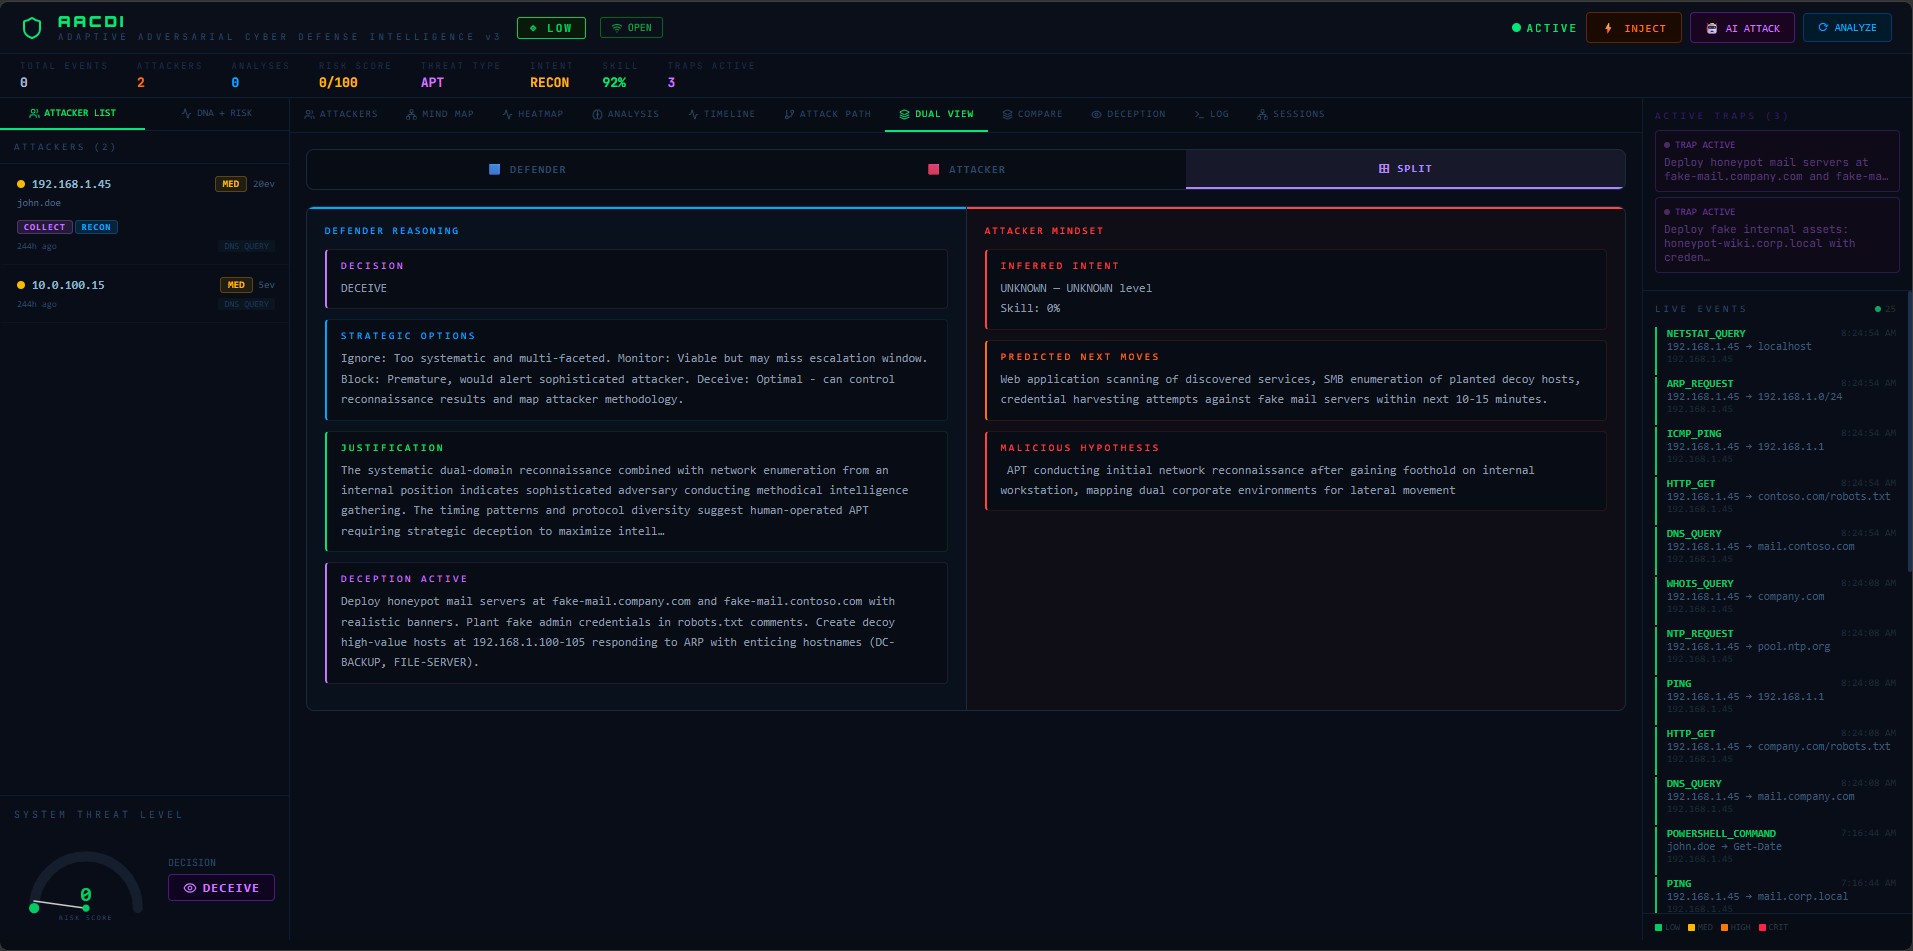
Task: Click the RECON intent value in stats bar
Action: 549,83
